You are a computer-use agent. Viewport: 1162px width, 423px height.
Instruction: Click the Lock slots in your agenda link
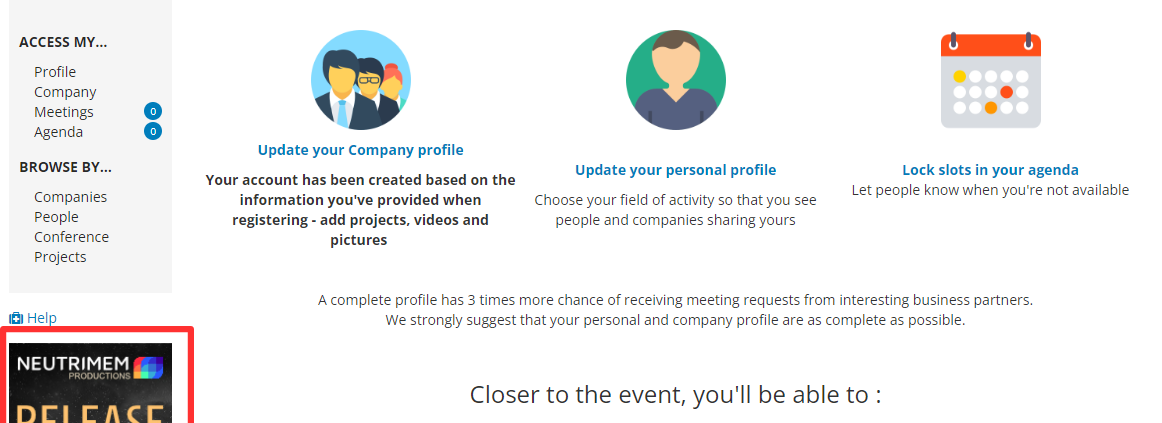click(x=991, y=170)
